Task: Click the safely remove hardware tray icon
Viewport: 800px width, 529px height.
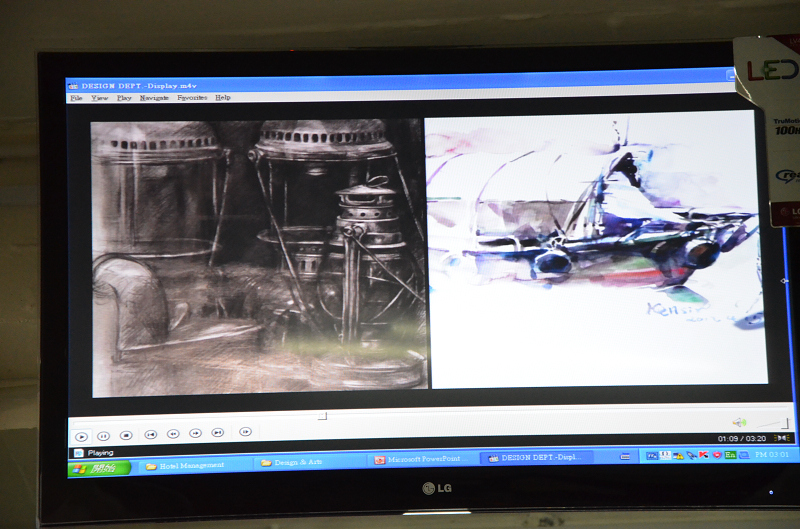Action: pyautogui.click(x=691, y=455)
